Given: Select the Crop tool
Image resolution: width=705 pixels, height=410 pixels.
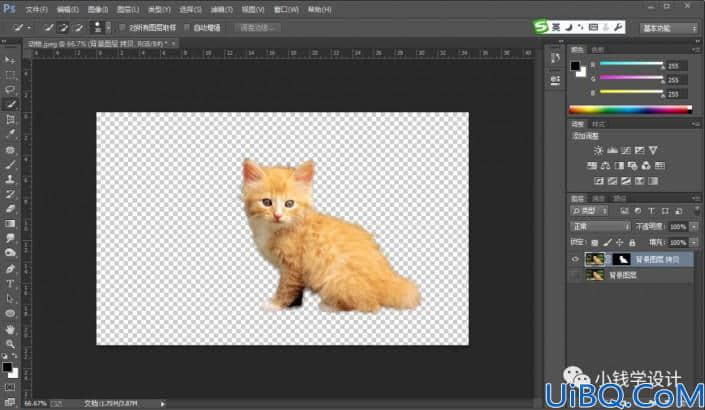Looking at the screenshot, I should (x=10, y=119).
